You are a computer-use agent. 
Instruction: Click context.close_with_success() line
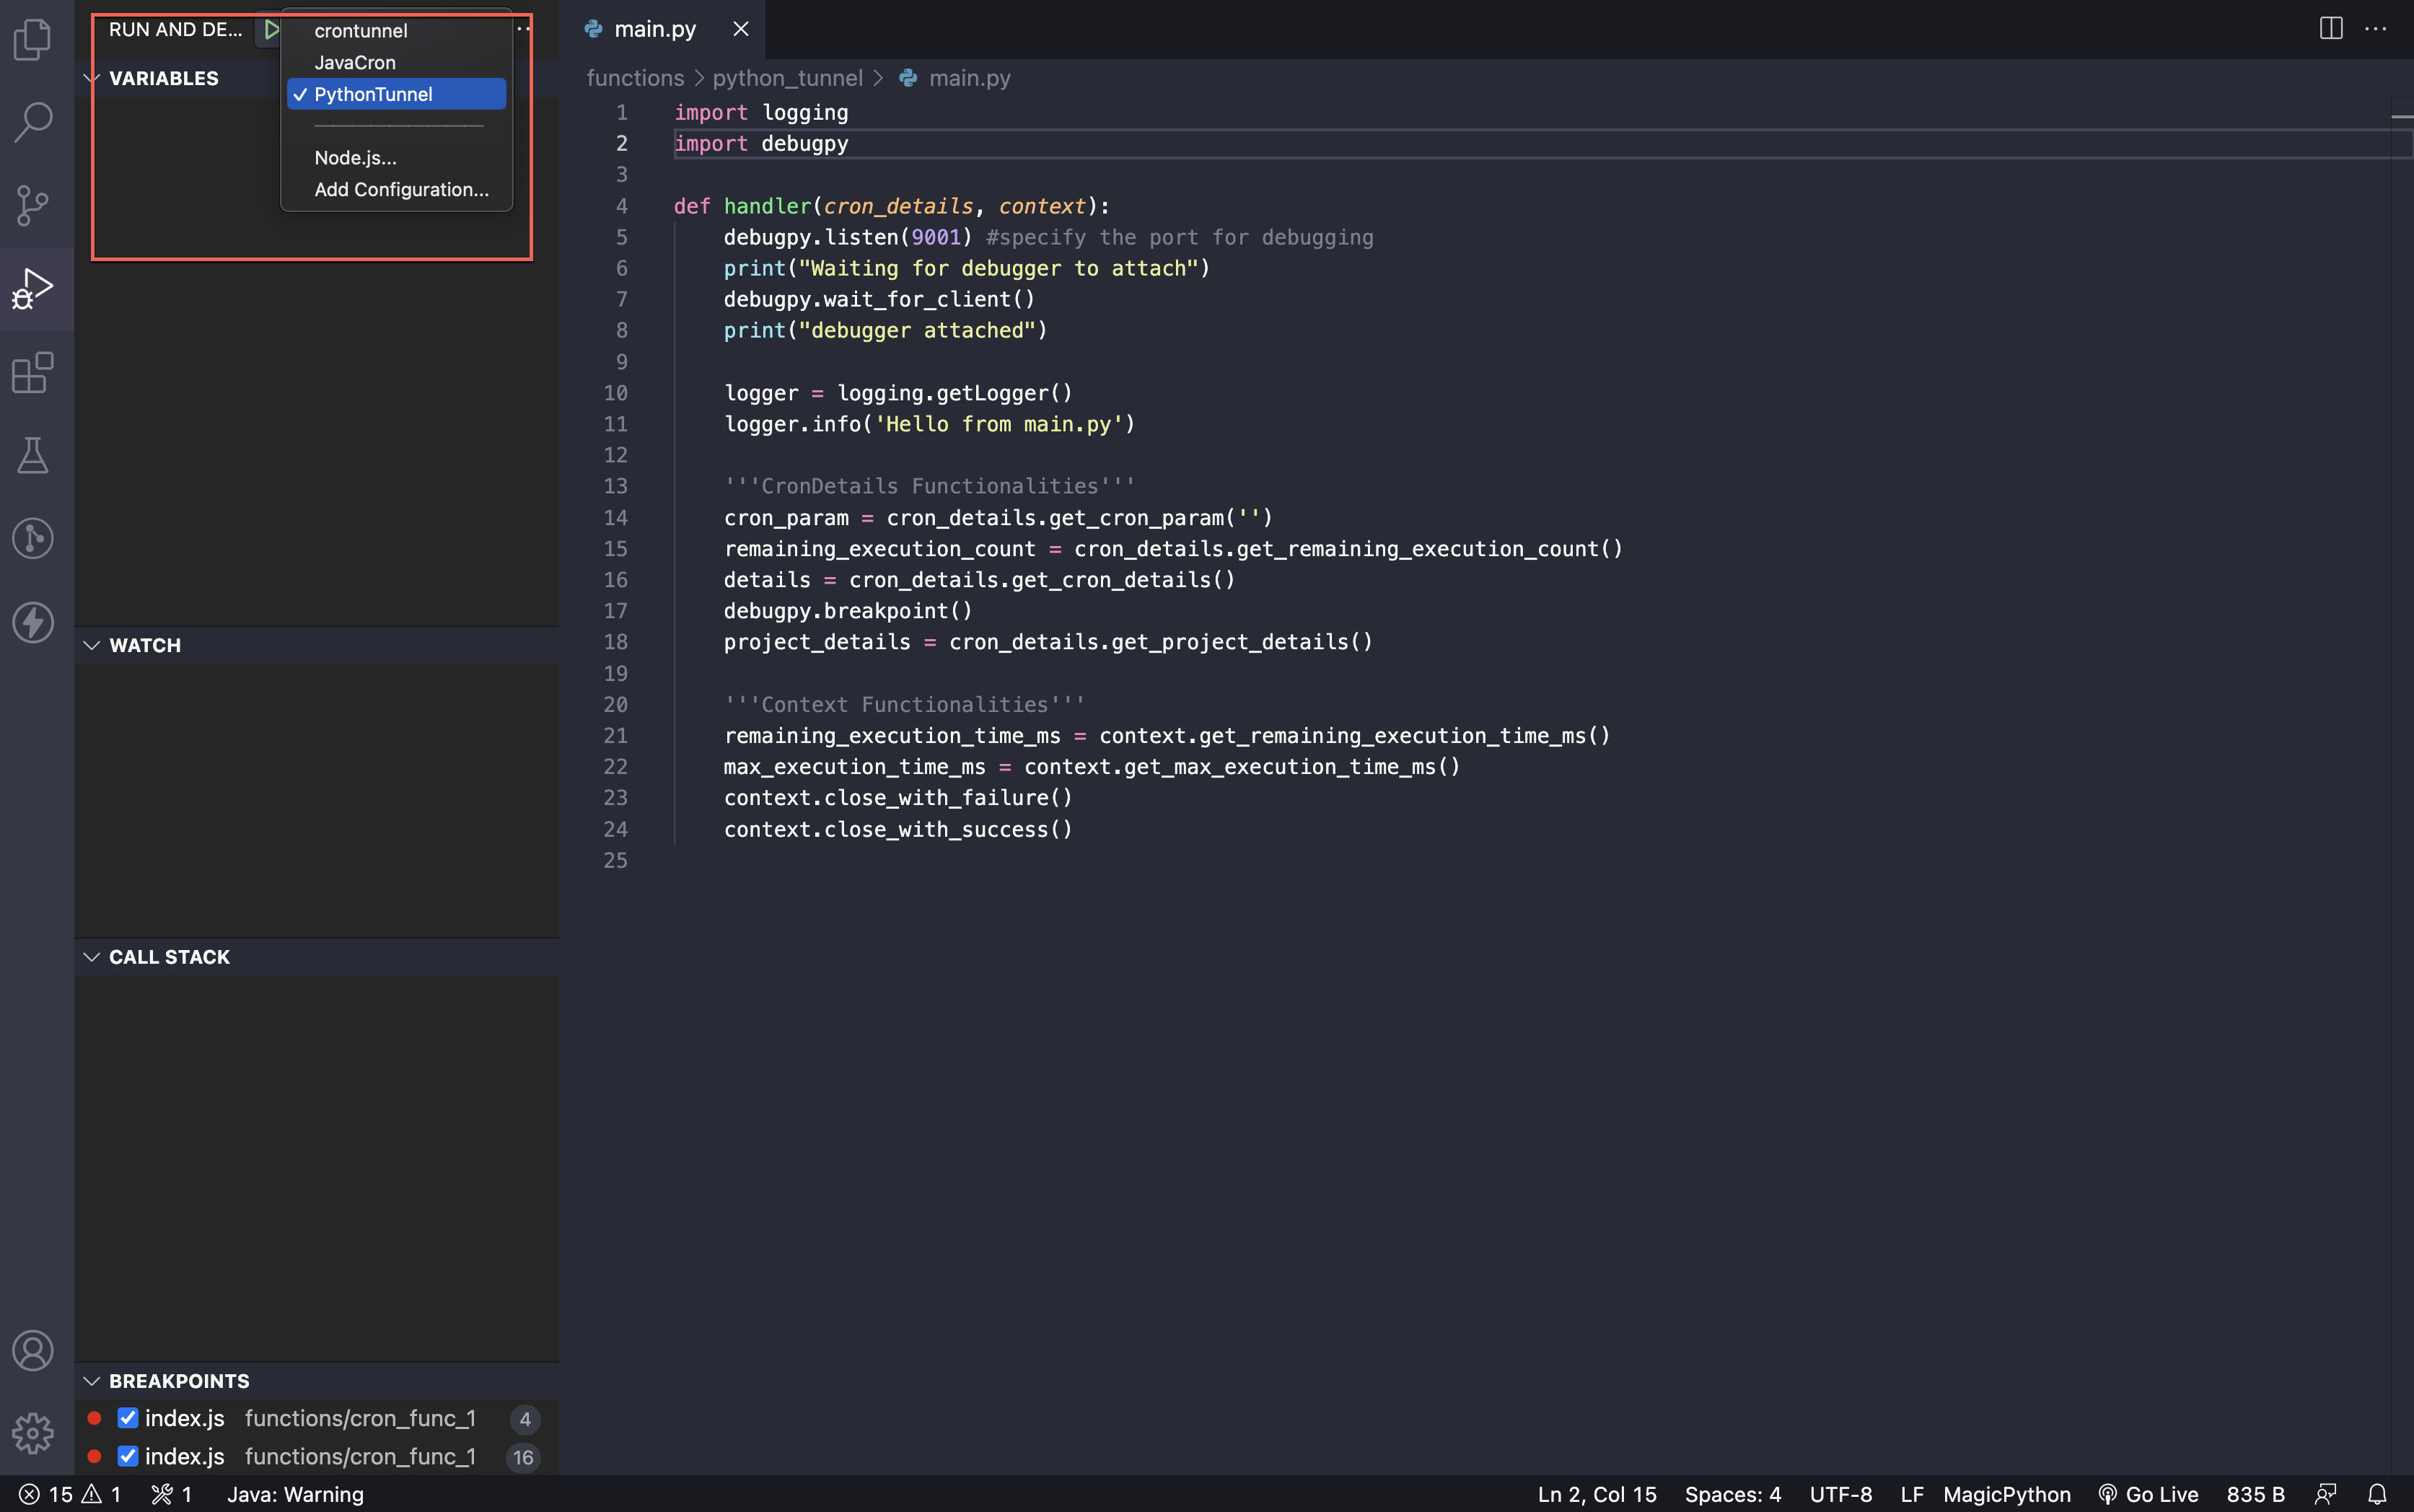(x=898, y=829)
